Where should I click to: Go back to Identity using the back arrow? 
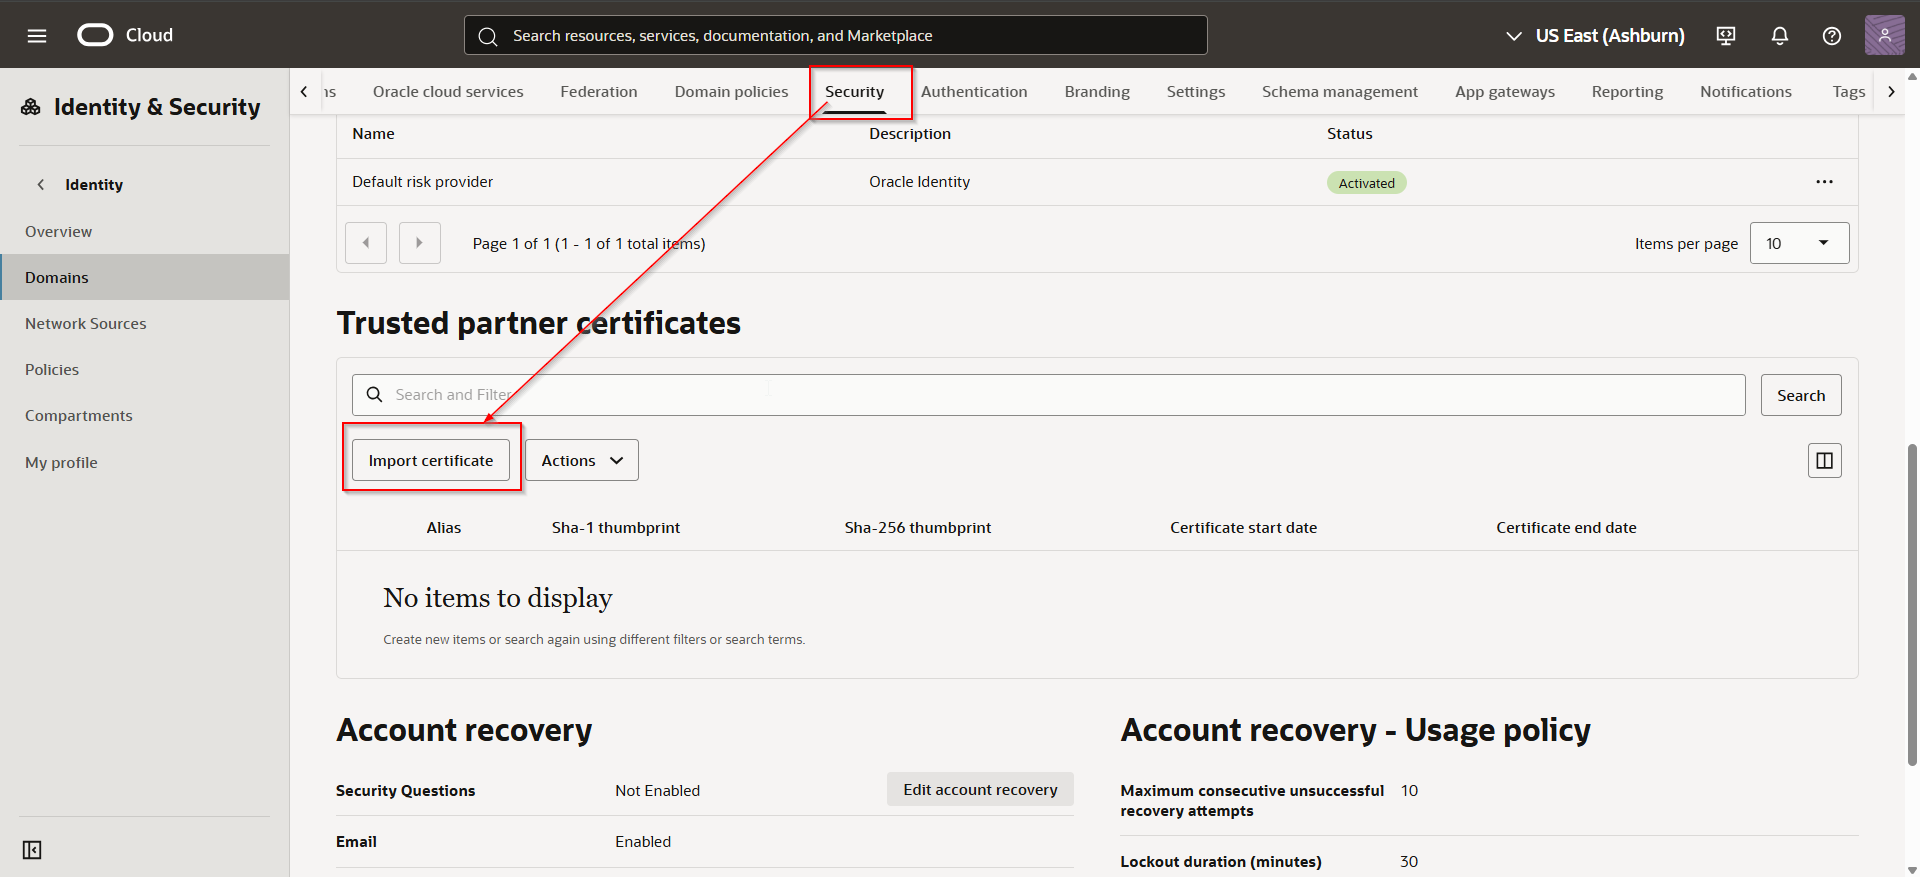41,185
